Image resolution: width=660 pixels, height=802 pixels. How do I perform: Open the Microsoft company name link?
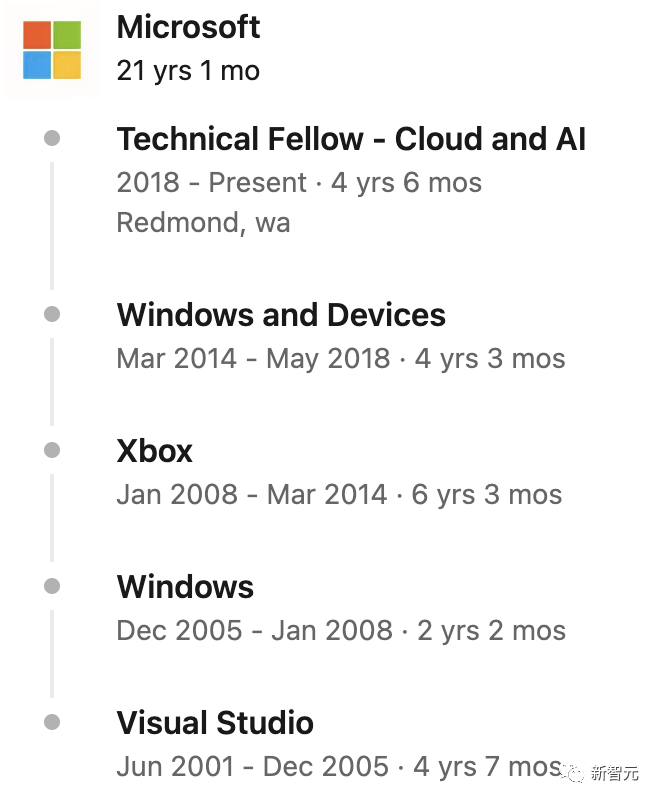[x=188, y=27]
